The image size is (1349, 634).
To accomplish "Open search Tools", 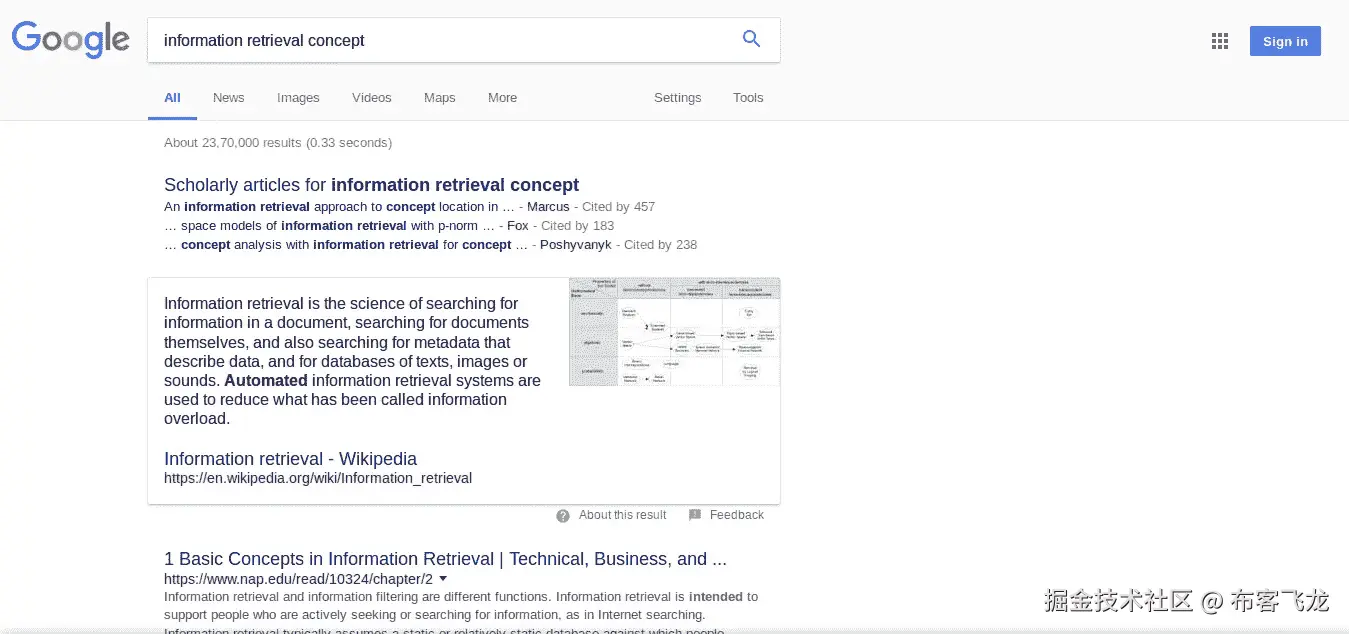I will [748, 98].
